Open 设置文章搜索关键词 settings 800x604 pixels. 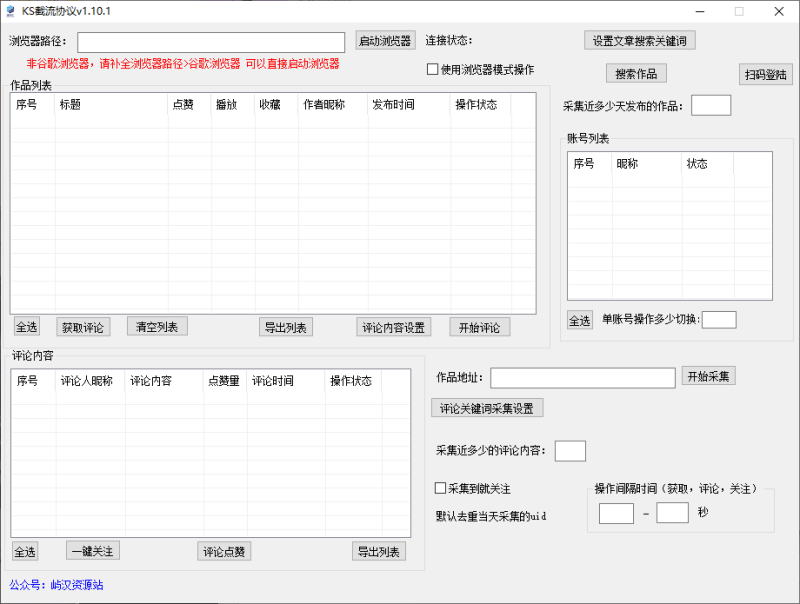click(x=637, y=40)
